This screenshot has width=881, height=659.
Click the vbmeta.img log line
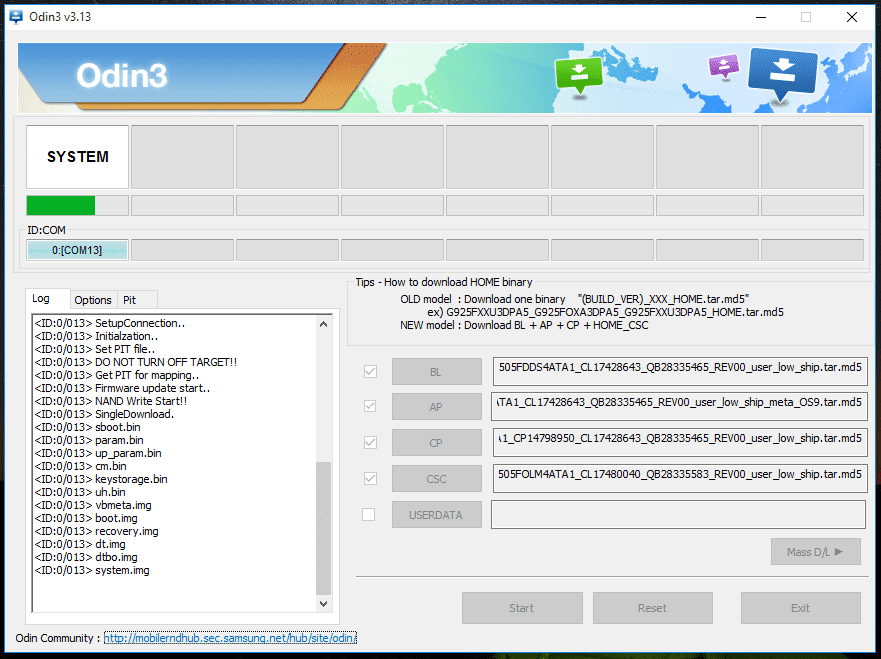(93, 505)
